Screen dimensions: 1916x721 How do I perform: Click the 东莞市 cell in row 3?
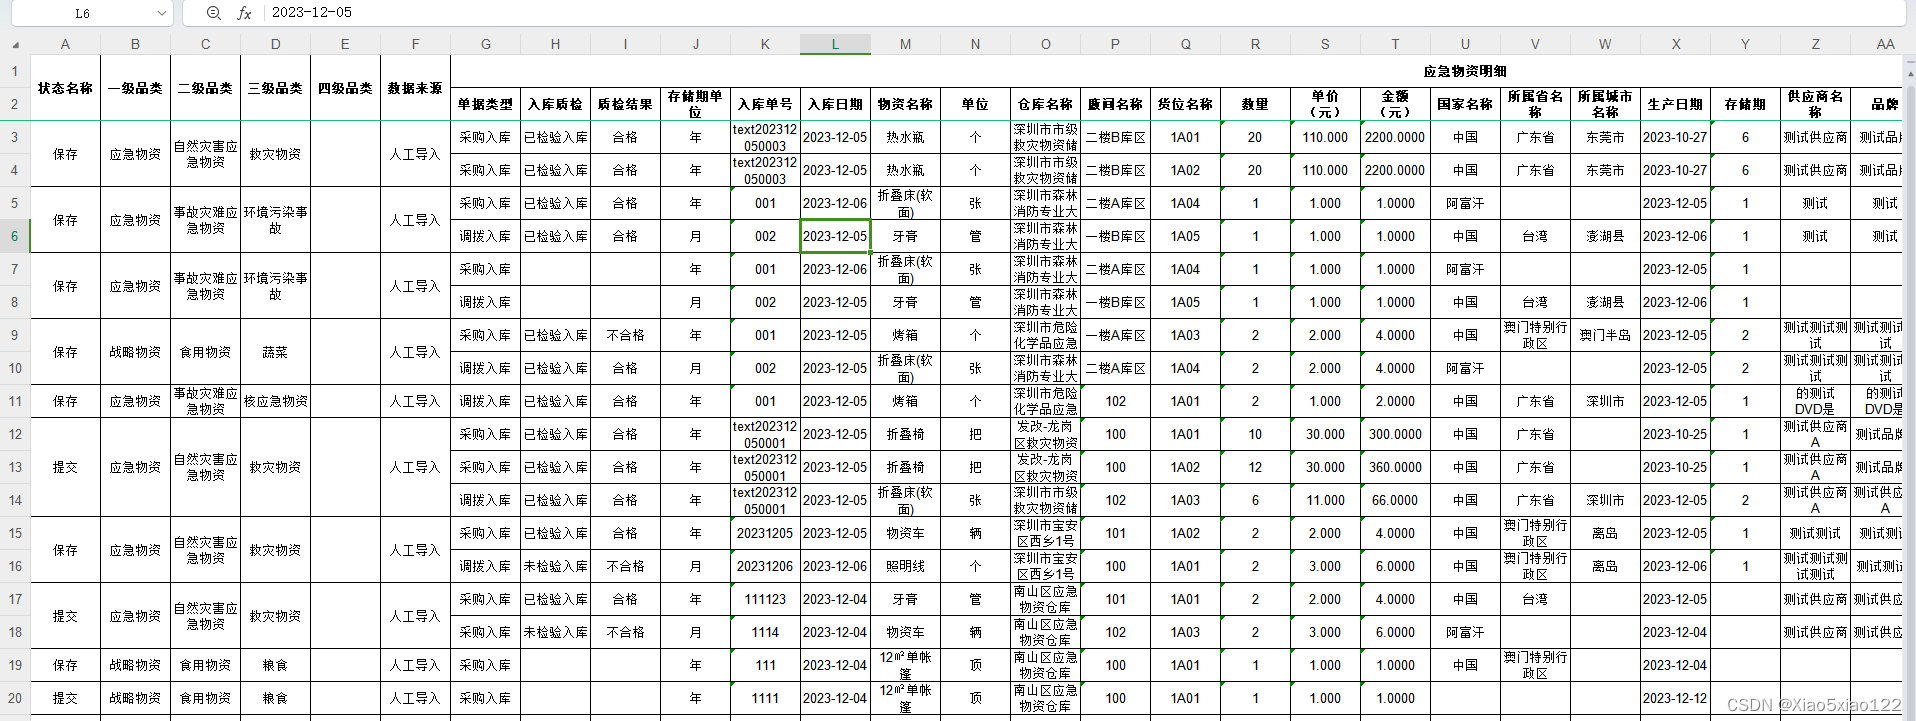pyautogui.click(x=1605, y=137)
